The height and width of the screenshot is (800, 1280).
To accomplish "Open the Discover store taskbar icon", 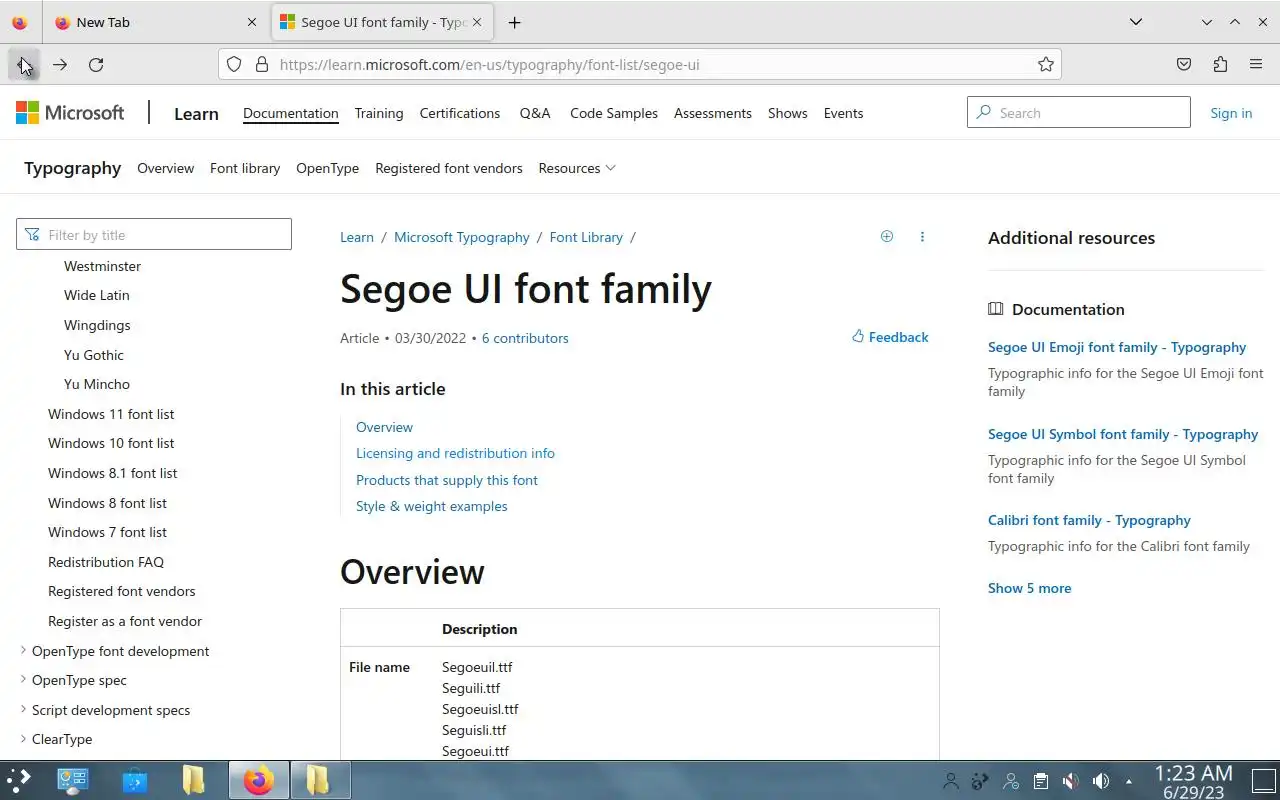I will pos(134,780).
